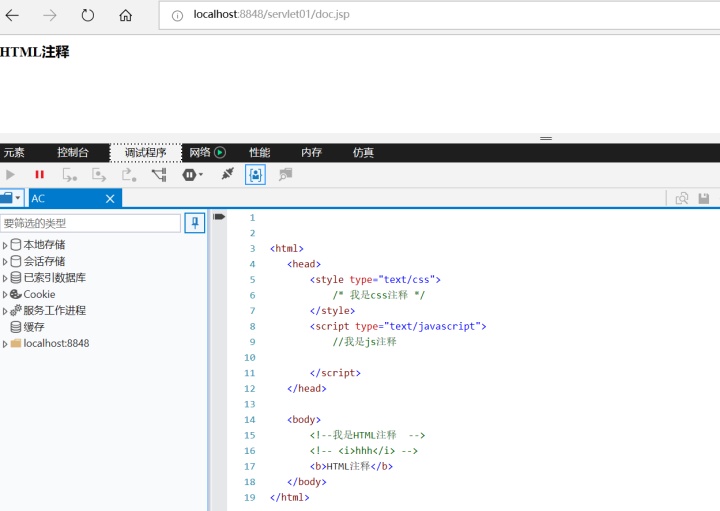The height and width of the screenshot is (511, 720).
Task: Expand the 服务工作进程 node
Action: [5, 311]
